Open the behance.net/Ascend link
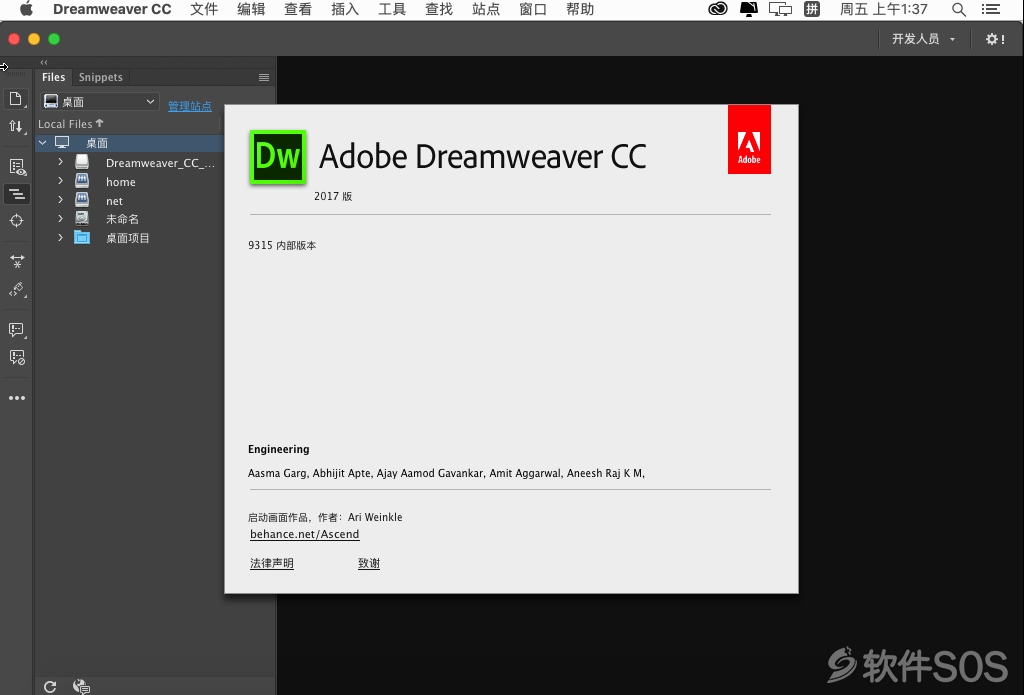The height and width of the screenshot is (695, 1024). (x=304, y=534)
